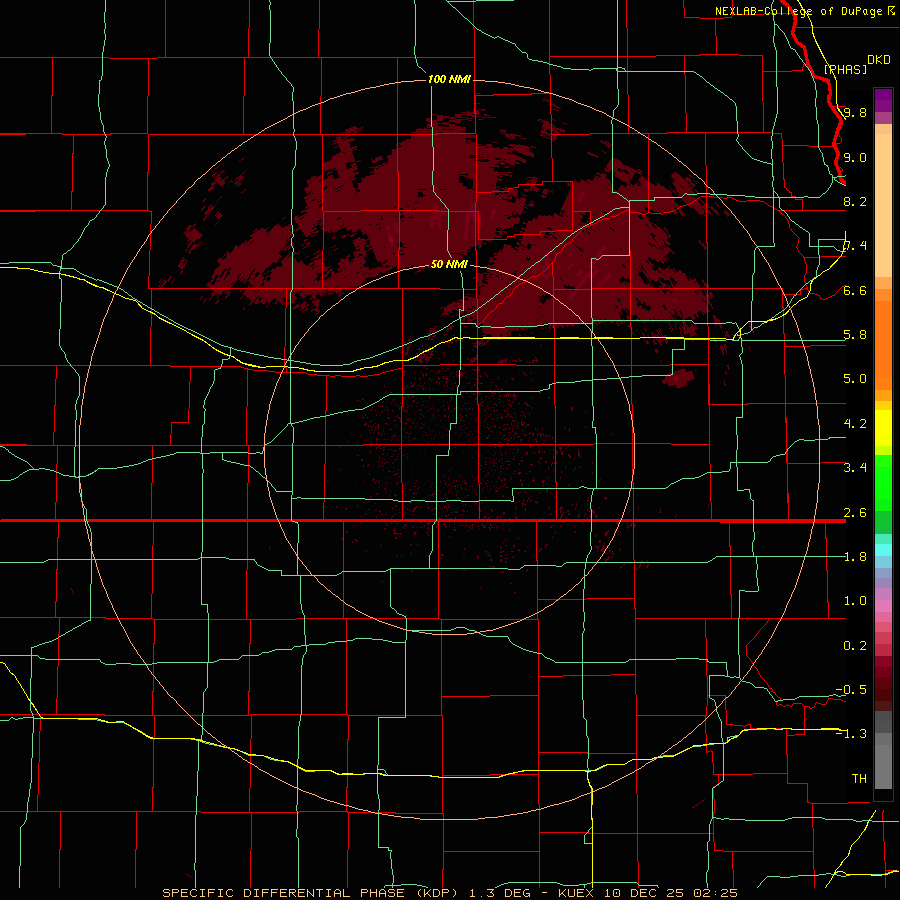The image size is (900, 900).
Task: Pick the bright yellow band on color scale
Action: [x=883, y=428]
